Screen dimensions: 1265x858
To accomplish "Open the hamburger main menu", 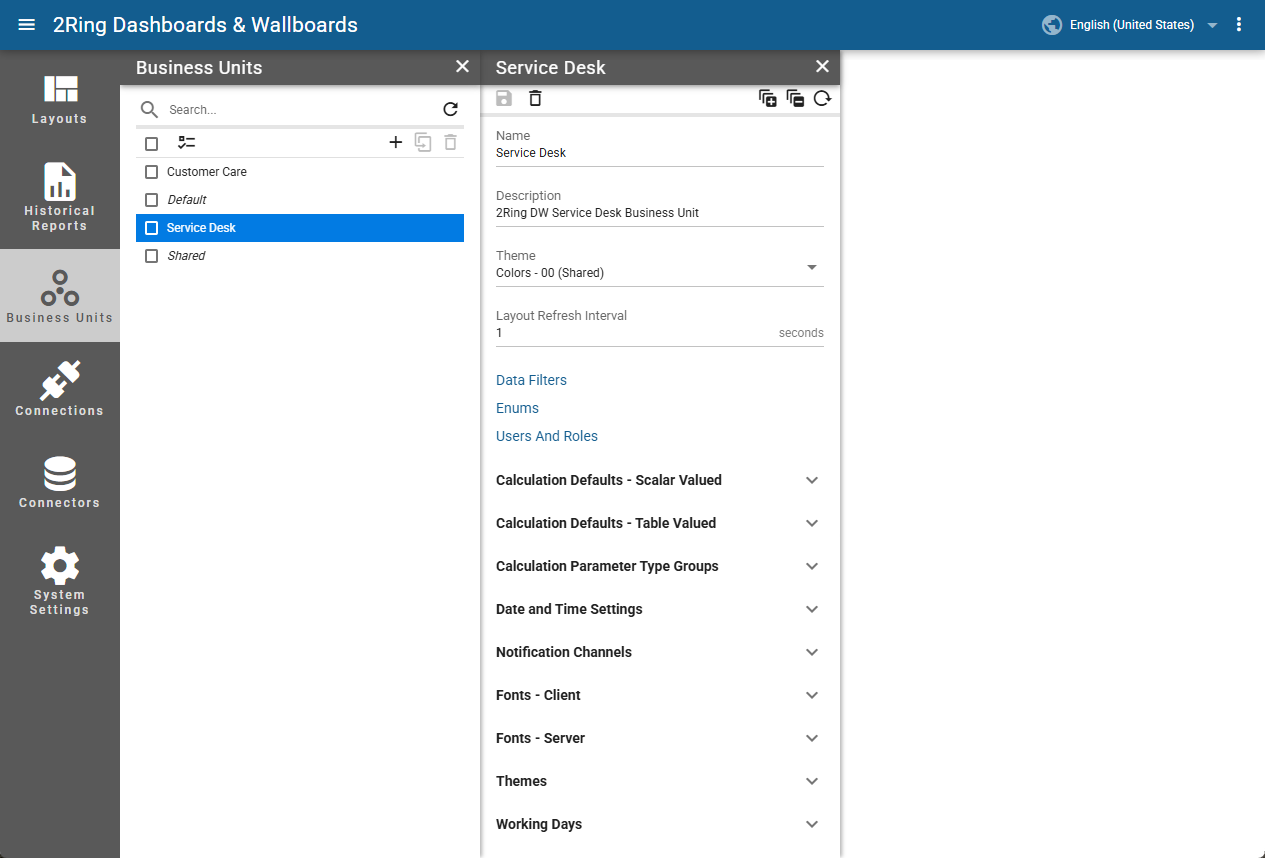I will pyautogui.click(x=27, y=25).
